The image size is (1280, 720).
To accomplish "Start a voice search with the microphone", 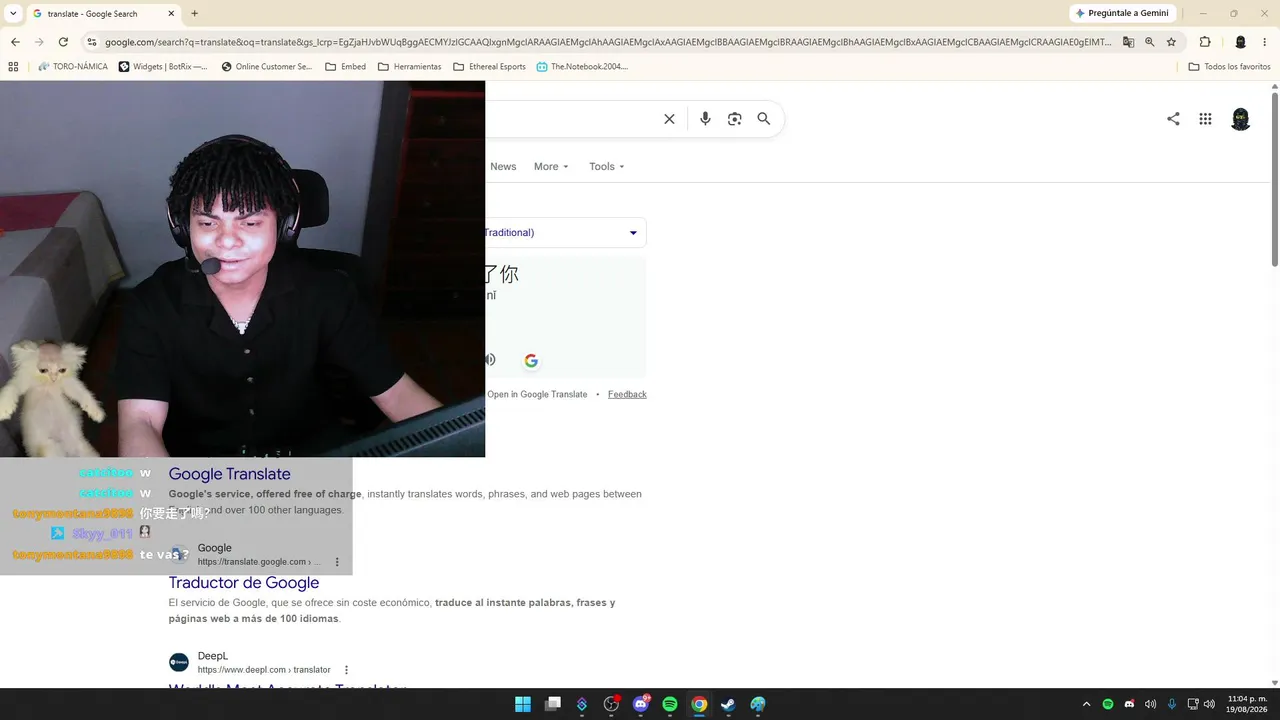I will point(705,119).
